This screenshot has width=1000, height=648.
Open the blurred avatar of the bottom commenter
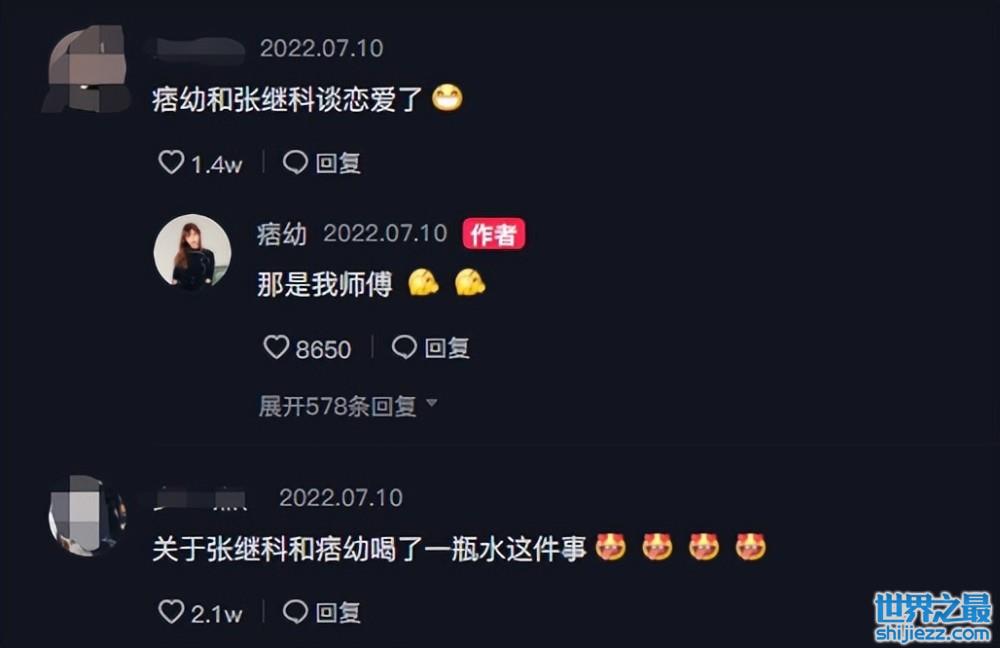(87, 515)
